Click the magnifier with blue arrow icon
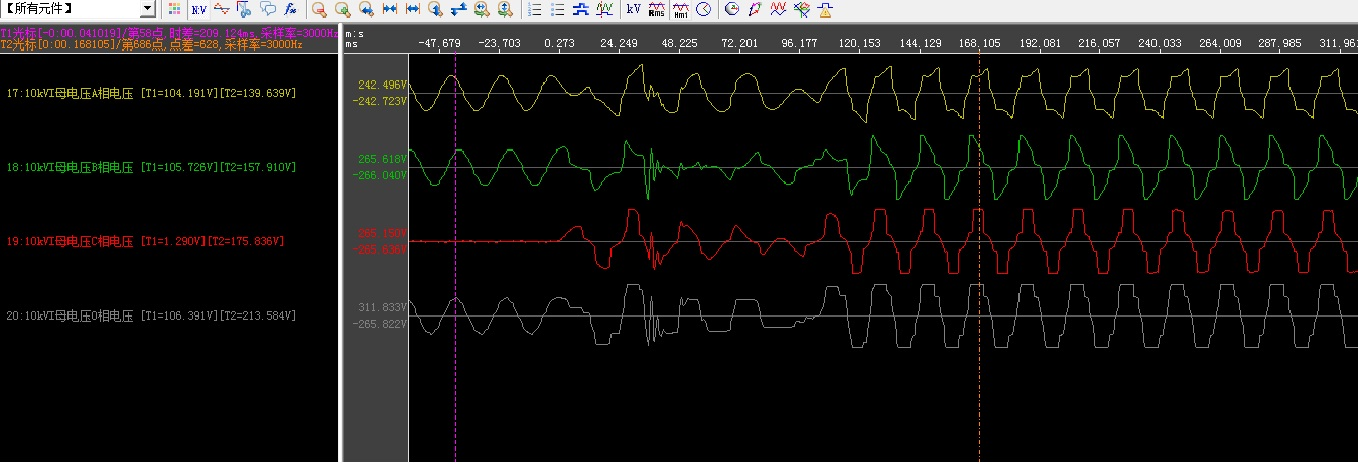The height and width of the screenshot is (466, 1358). (x=366, y=9)
